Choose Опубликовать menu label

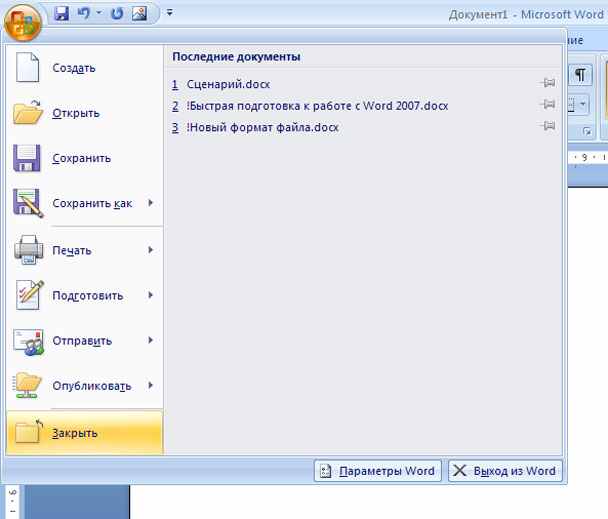(x=92, y=386)
